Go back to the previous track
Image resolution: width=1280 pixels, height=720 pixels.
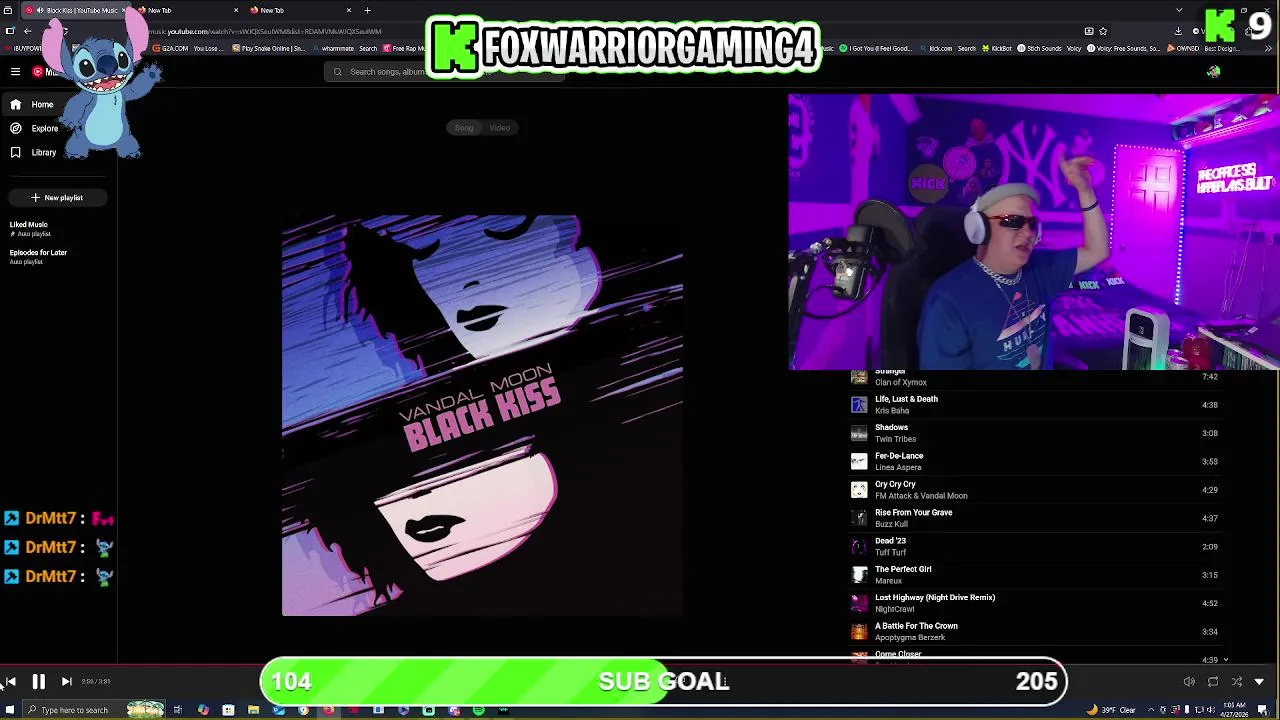click(x=10, y=682)
